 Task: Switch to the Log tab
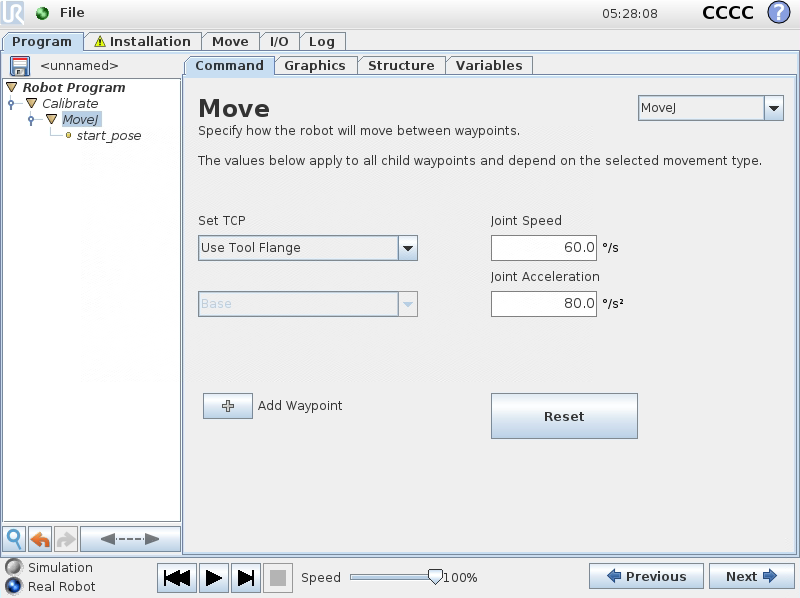tap(322, 42)
